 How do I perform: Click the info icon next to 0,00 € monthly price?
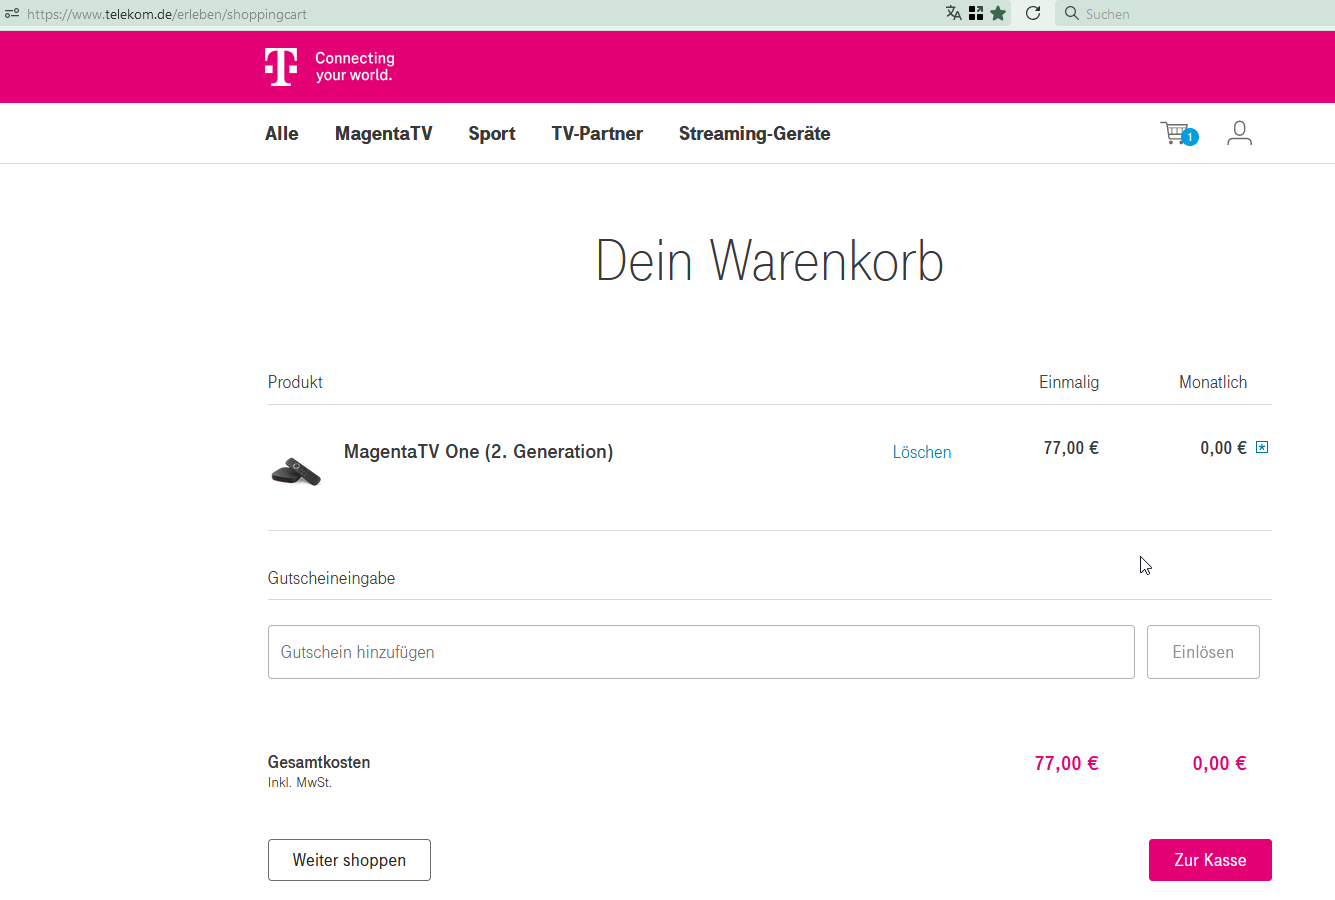tap(1262, 447)
